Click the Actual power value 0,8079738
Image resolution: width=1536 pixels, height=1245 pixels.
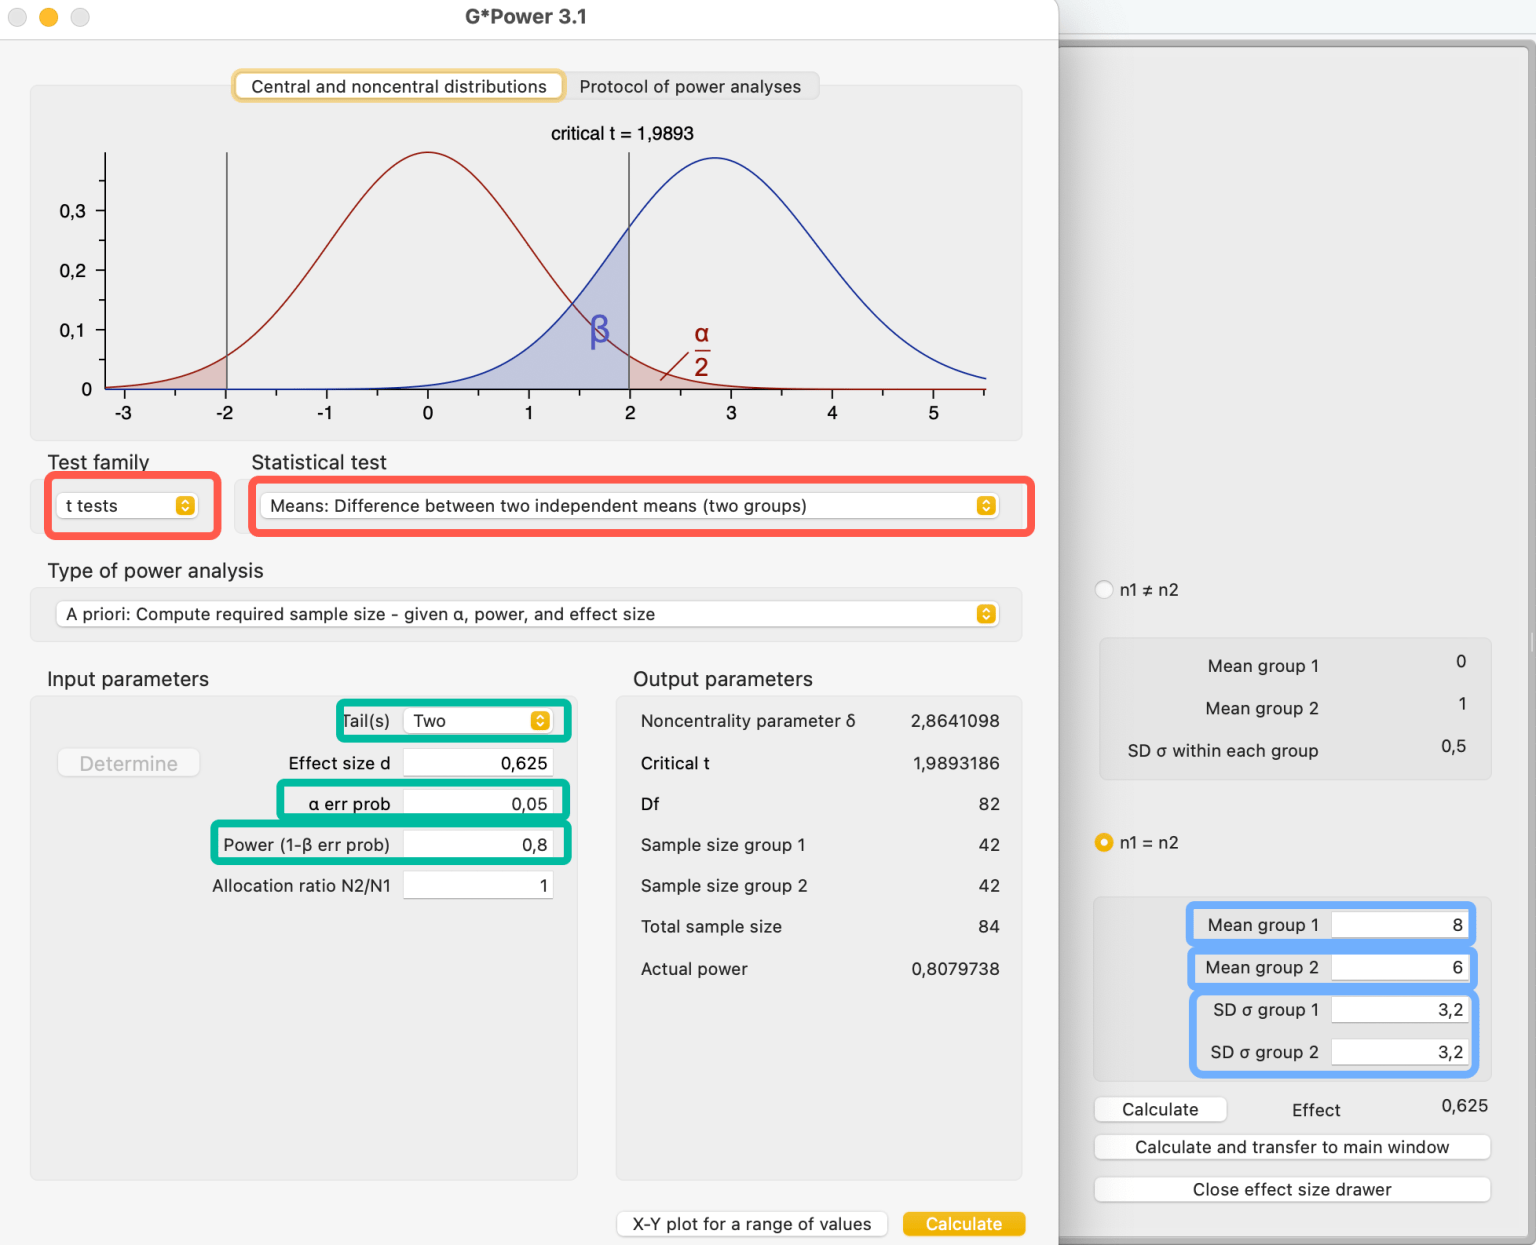pos(955,969)
